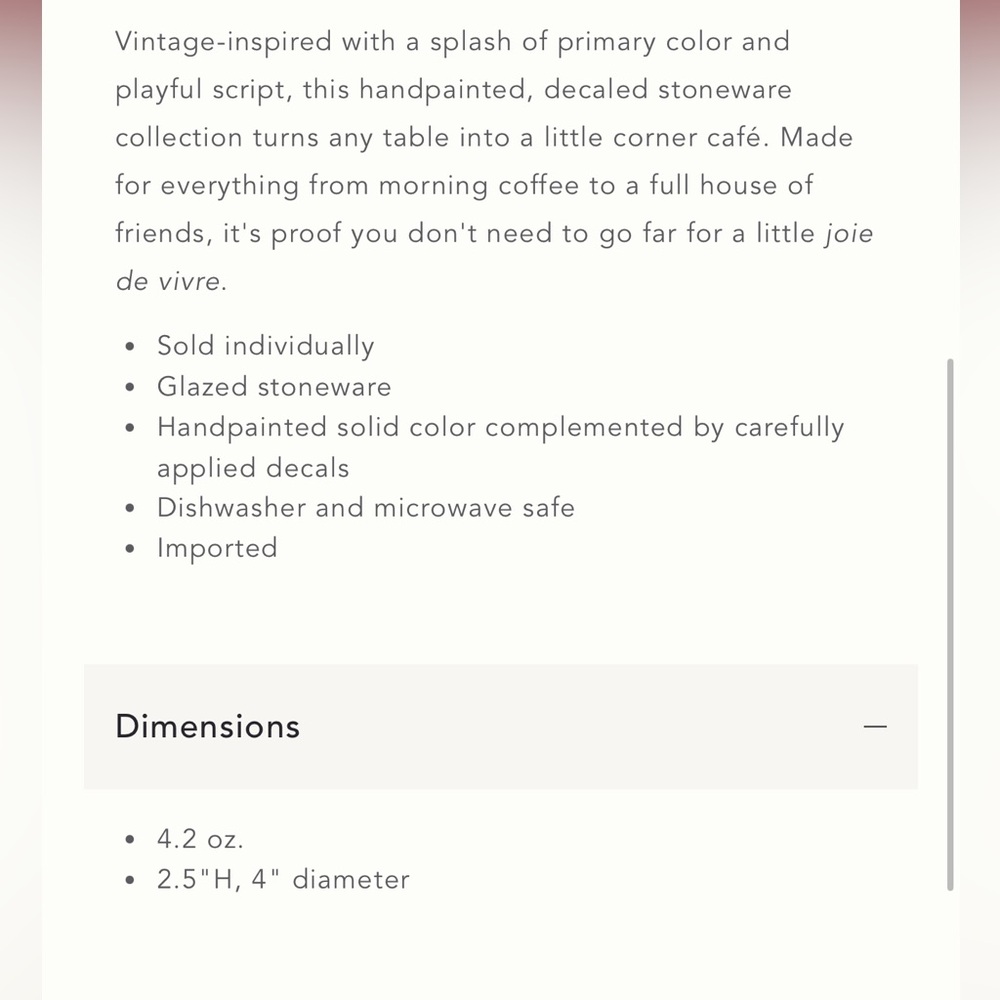Click the 'Vintage-inspired' opening word

point(224,42)
